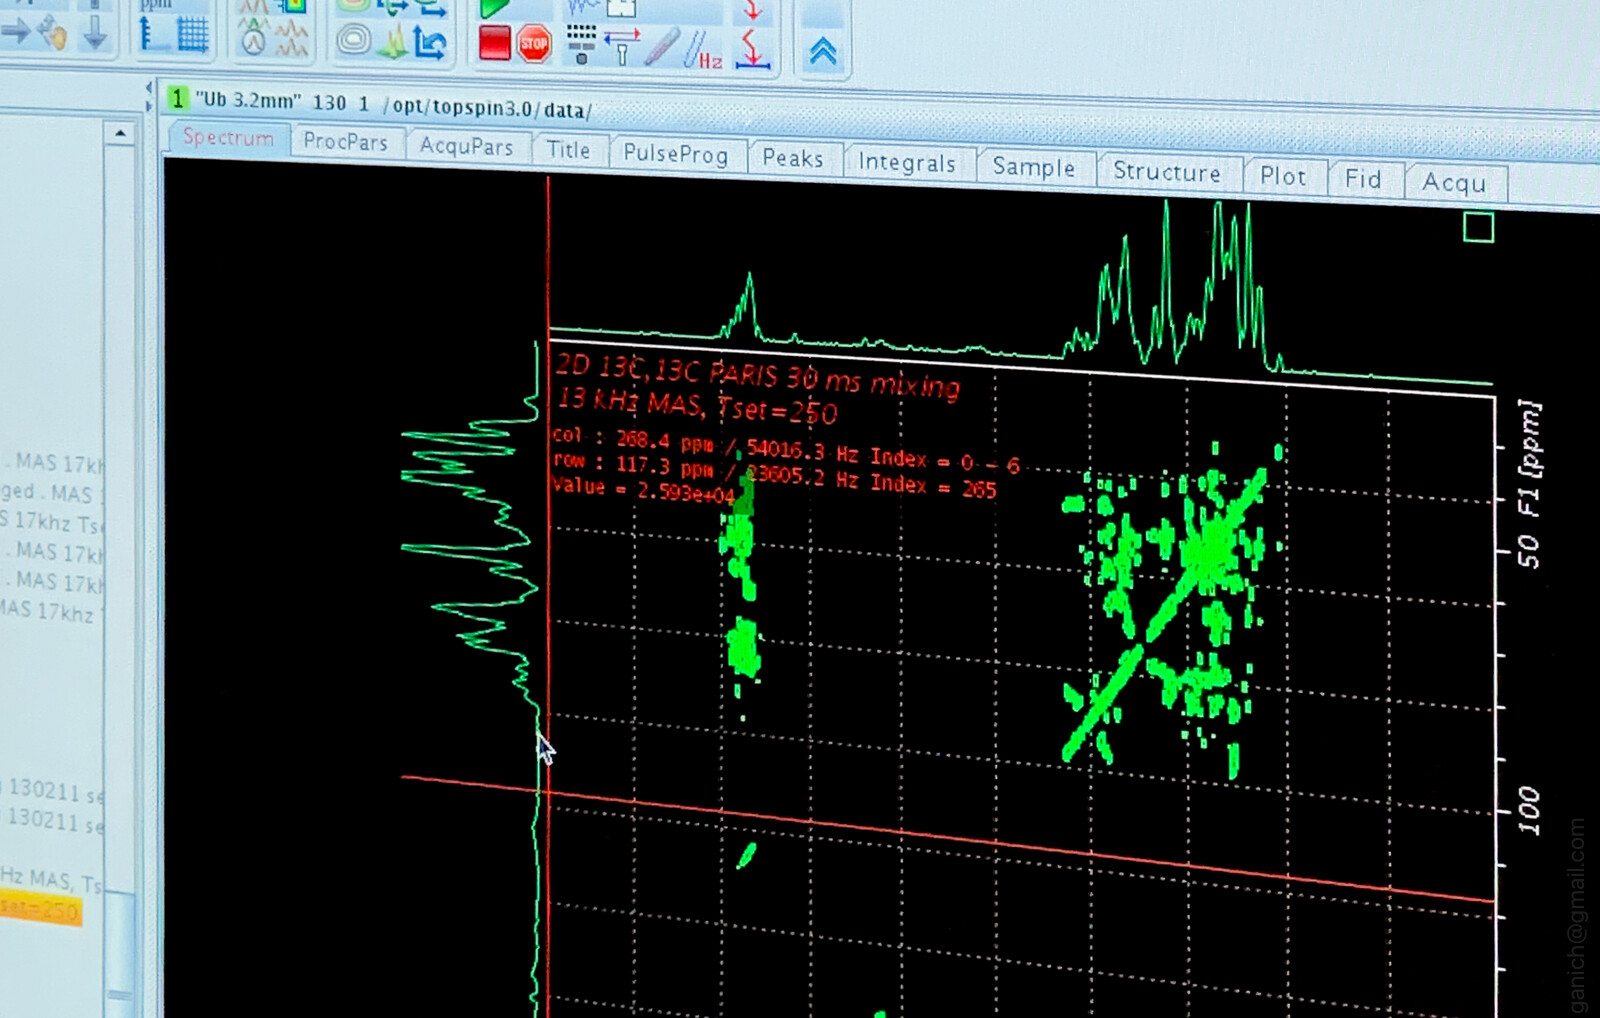Viewport: 1600px width, 1018px height.
Task: Select the thermometer temperature control icon
Action: (x=664, y=48)
